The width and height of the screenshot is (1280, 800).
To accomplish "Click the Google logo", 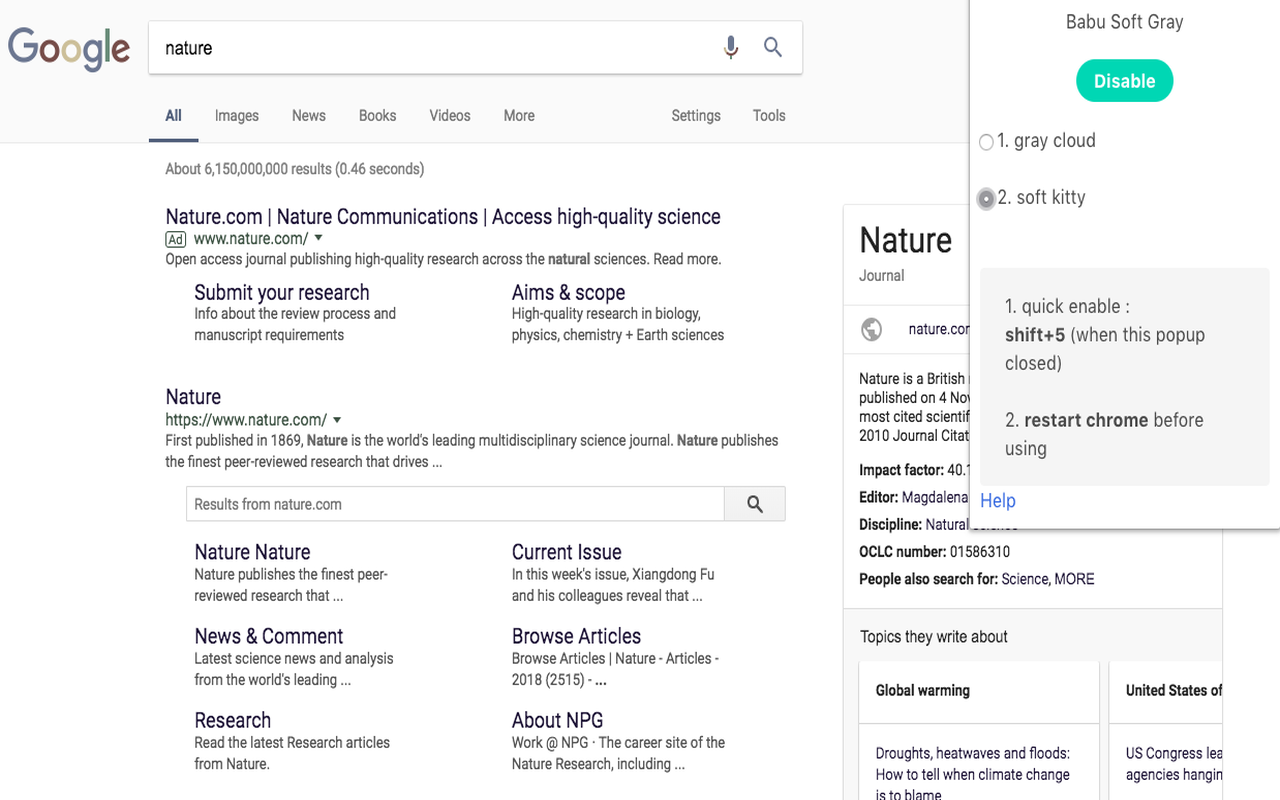I will coord(69,48).
